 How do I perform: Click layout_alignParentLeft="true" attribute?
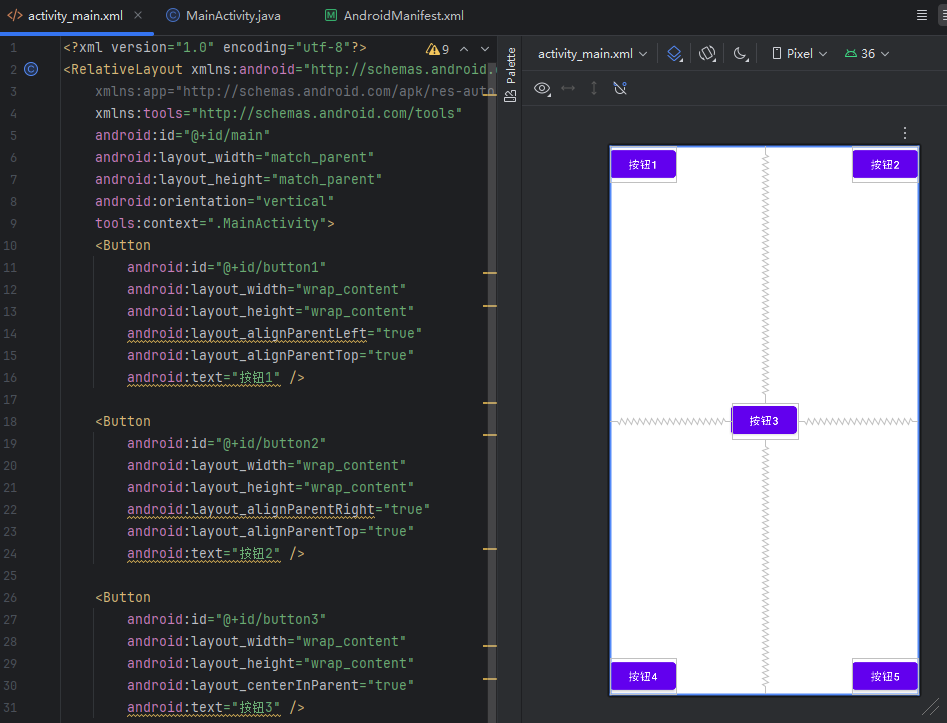coord(274,333)
